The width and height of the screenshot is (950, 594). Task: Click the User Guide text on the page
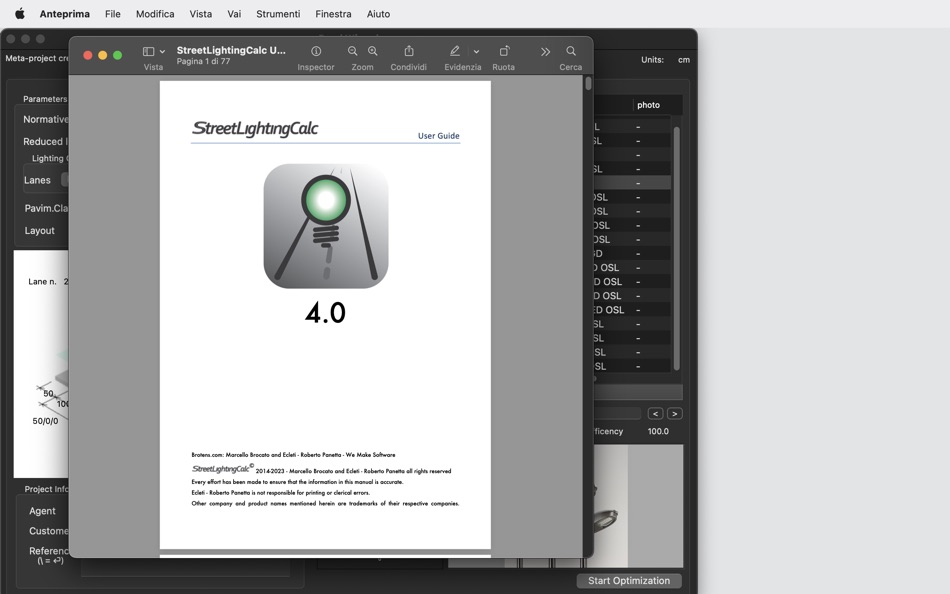[x=439, y=136]
